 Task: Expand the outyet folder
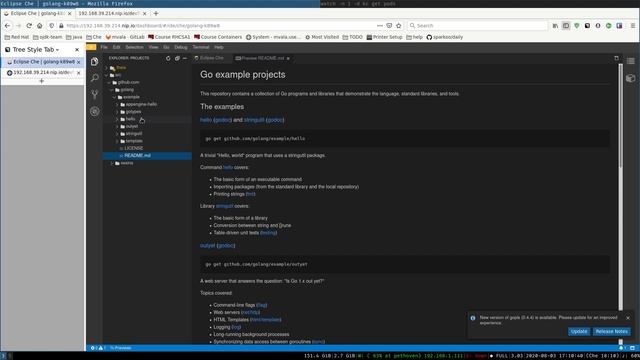tap(117, 127)
